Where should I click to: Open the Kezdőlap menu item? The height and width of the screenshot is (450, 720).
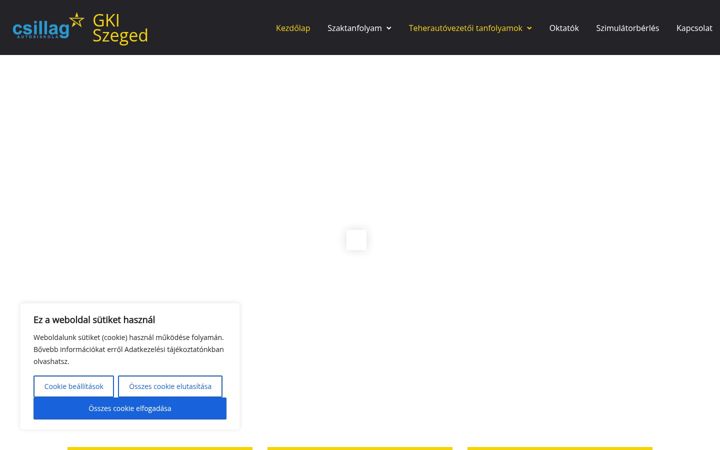coord(292,28)
